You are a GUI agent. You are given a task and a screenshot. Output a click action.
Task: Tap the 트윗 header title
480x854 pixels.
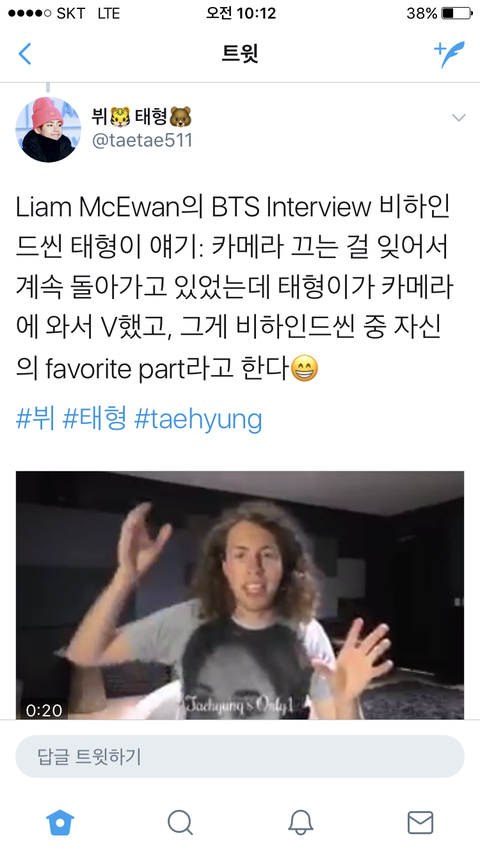coord(240,54)
